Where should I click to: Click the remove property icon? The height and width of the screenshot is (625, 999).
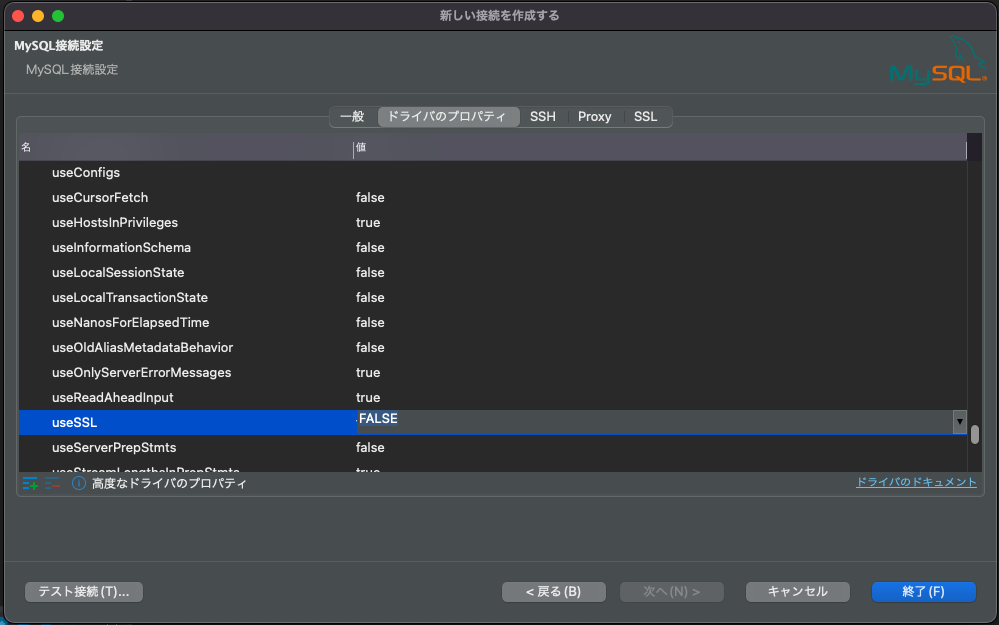(x=53, y=482)
